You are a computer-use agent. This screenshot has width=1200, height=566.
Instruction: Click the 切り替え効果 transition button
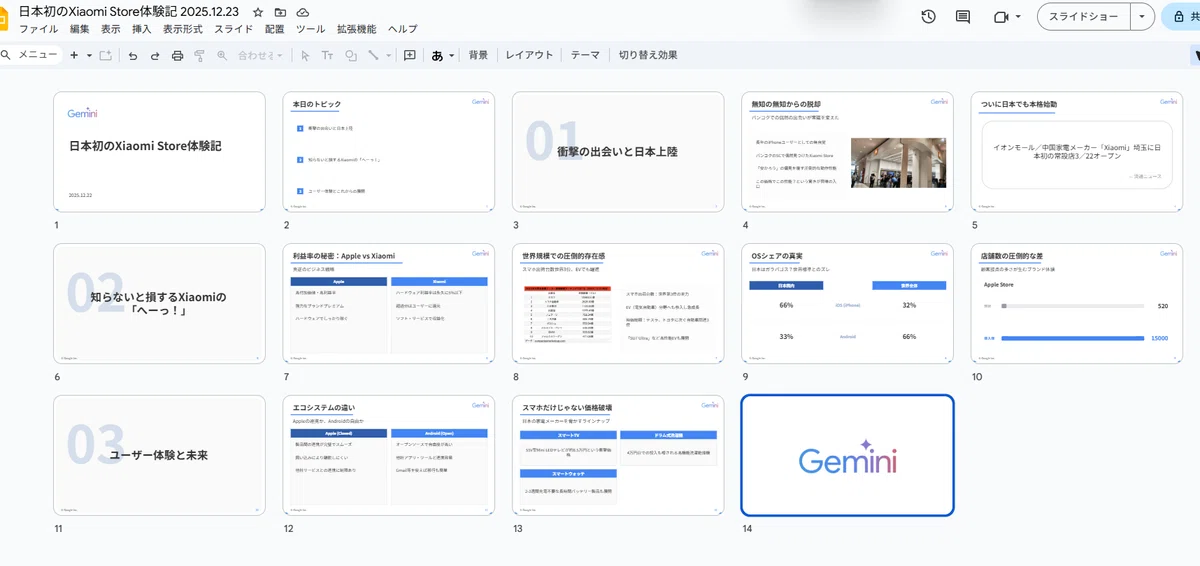click(x=648, y=55)
